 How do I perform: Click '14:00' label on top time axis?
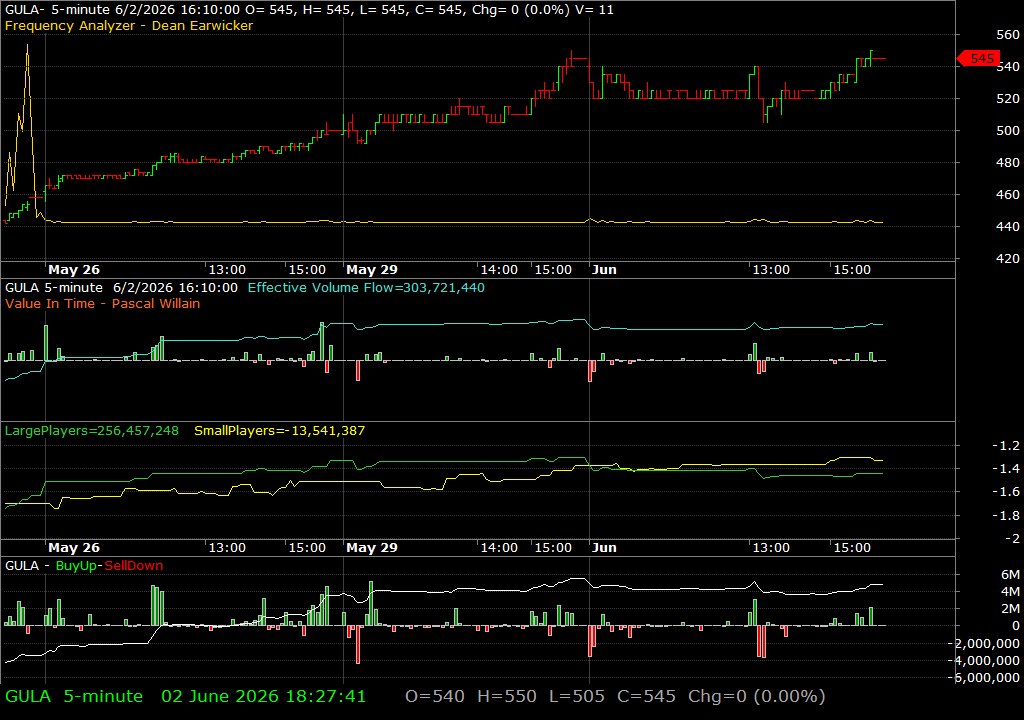(x=499, y=269)
